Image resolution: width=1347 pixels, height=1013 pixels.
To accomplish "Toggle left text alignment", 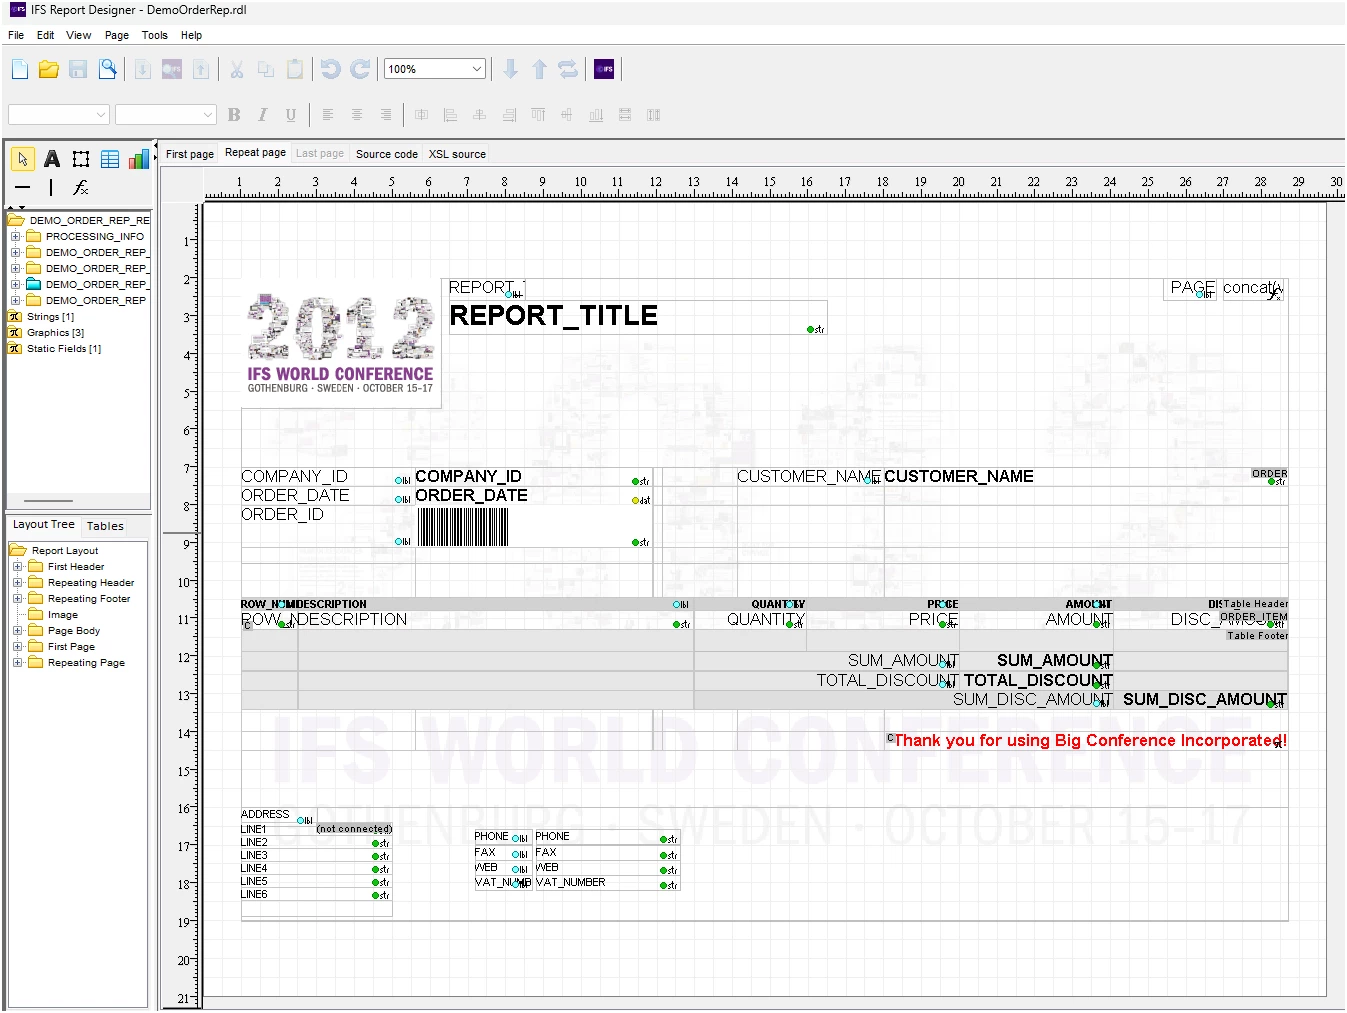I will click(328, 115).
